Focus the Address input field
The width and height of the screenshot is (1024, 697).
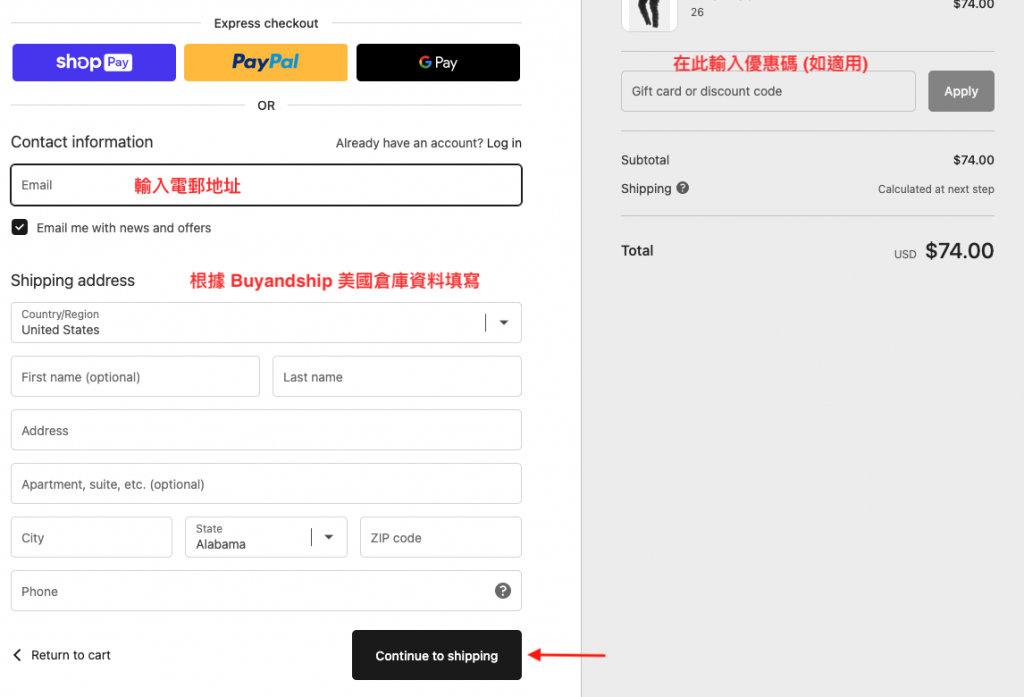(x=265, y=430)
